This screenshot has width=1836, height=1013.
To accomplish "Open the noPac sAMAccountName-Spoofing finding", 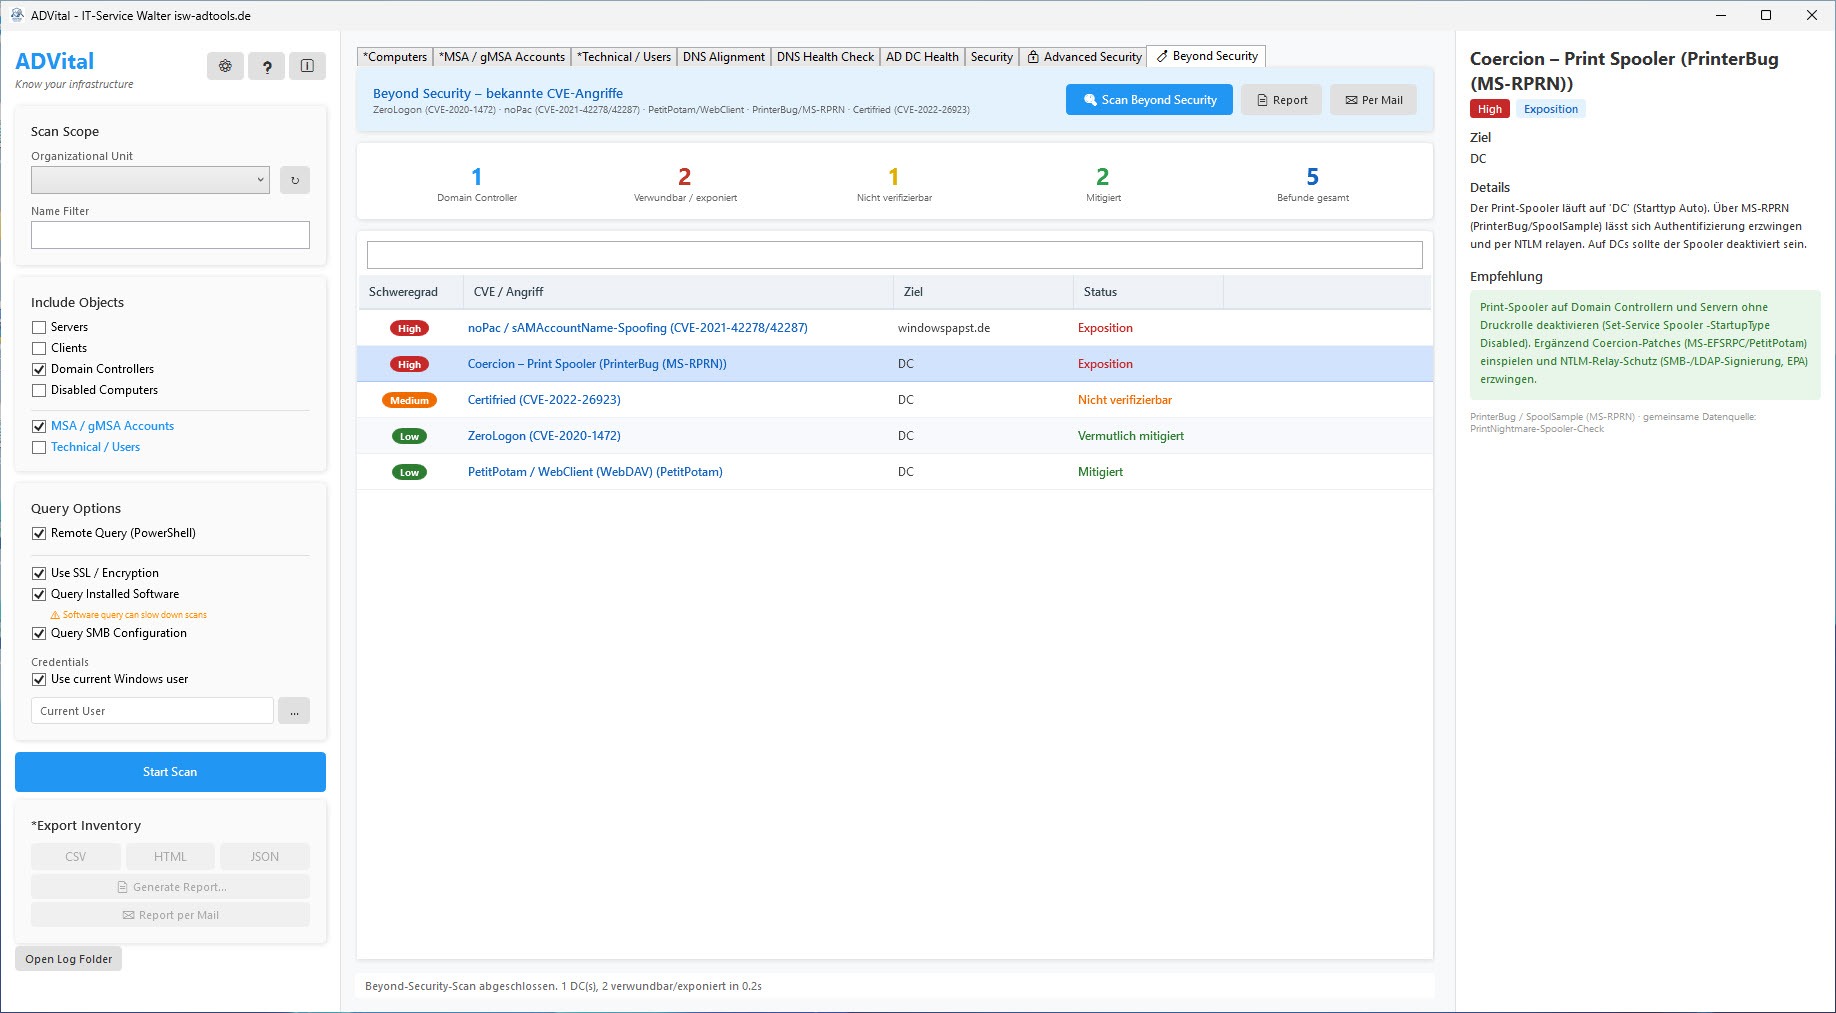I will click(x=637, y=328).
